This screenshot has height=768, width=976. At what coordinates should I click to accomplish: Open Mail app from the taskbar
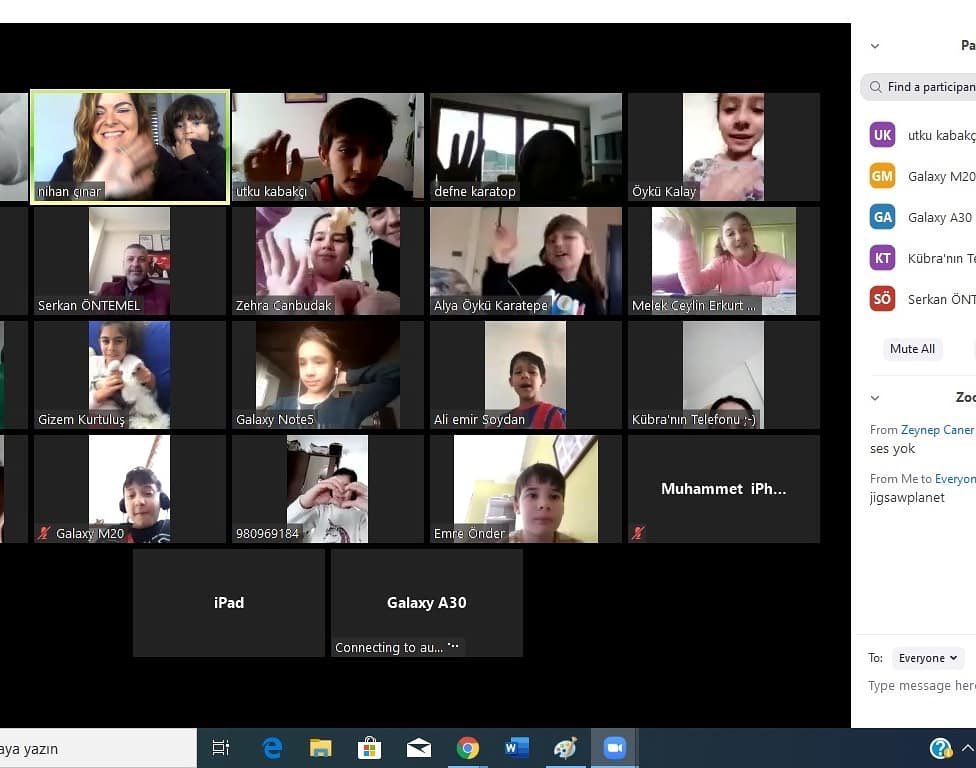tap(419, 747)
